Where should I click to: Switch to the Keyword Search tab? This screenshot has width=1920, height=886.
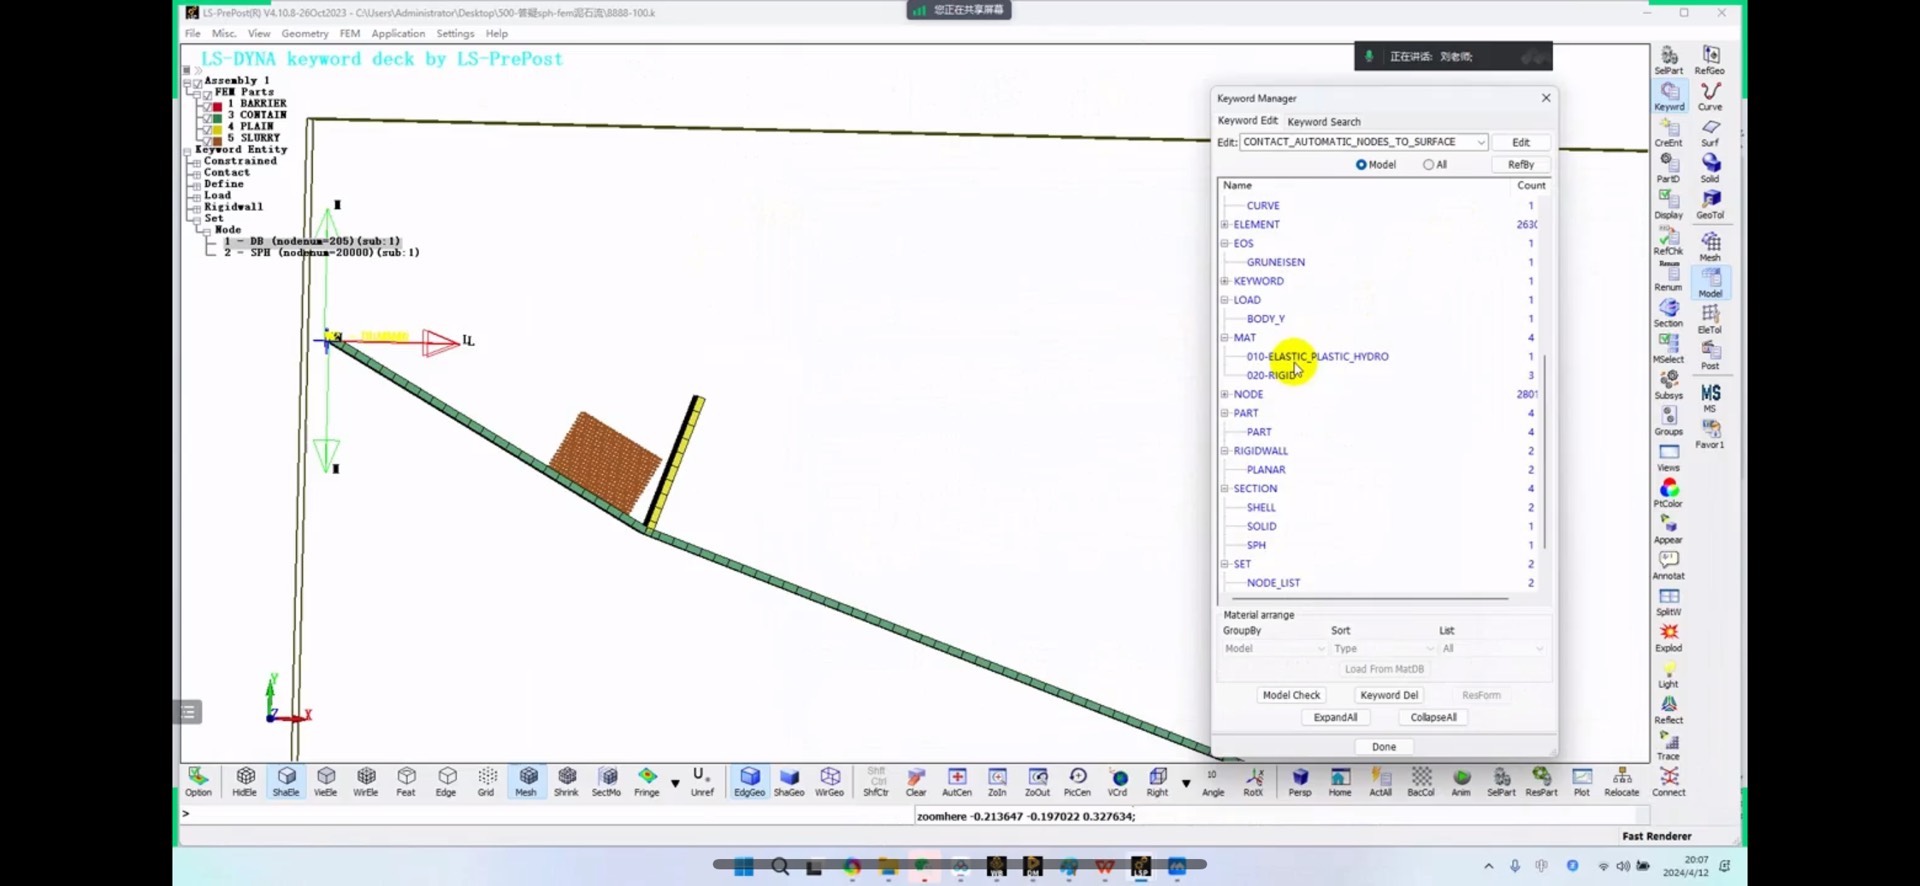[1324, 122]
